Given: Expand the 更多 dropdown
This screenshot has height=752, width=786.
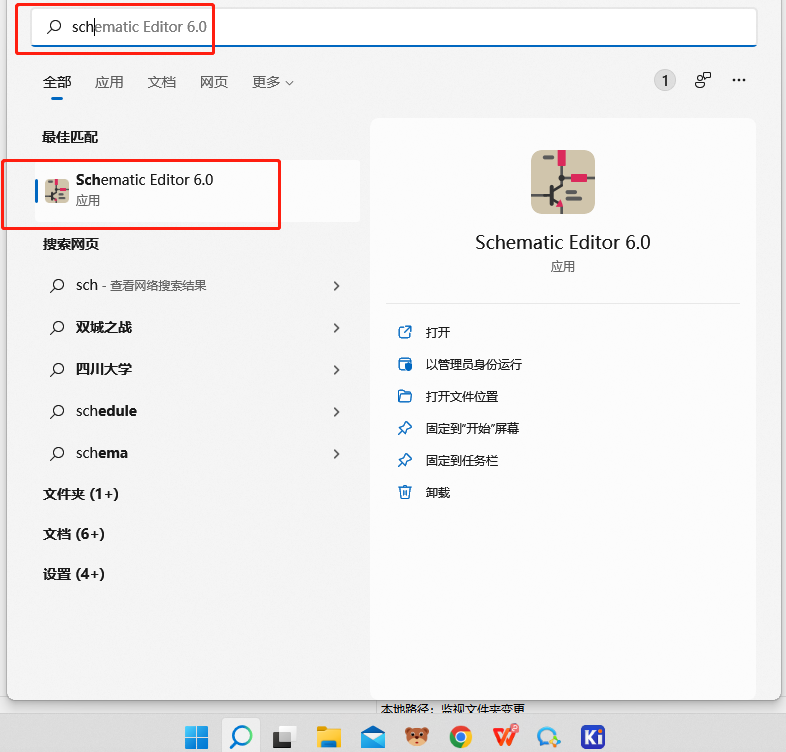Looking at the screenshot, I should point(272,82).
